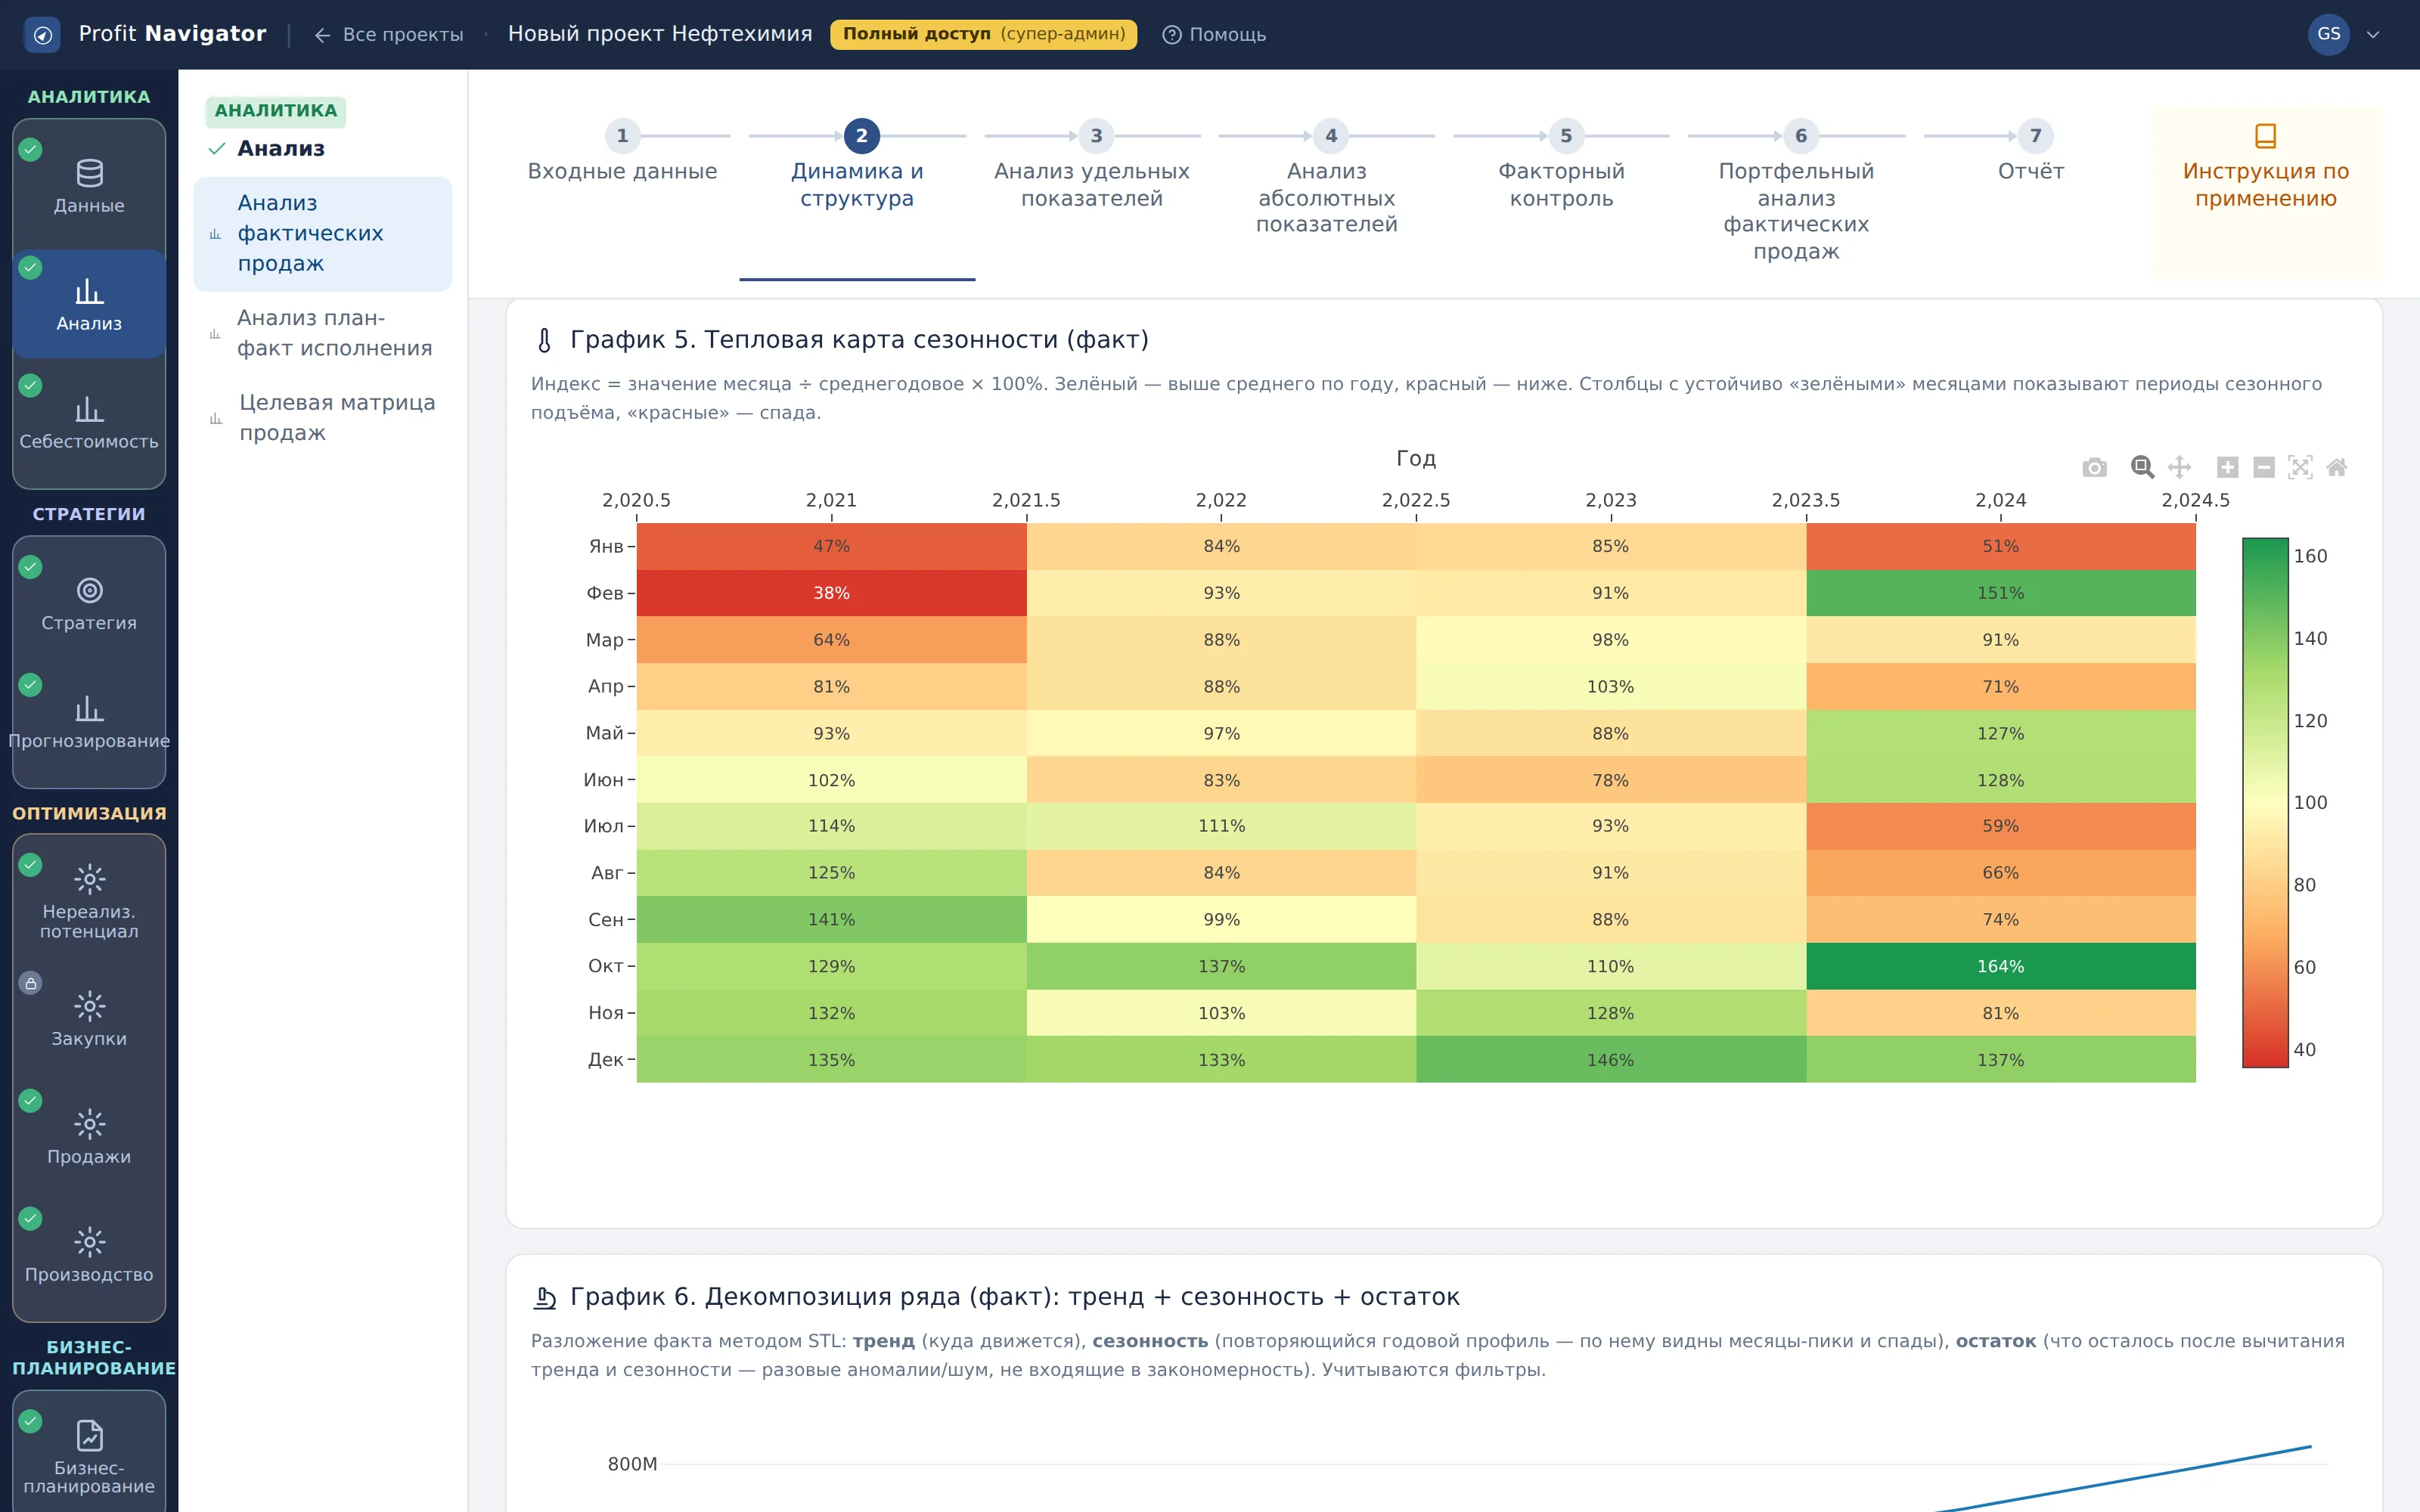Click the Фев 2024 151% heatmap cell
Screen dimensions: 2420x1512
coord(2000,593)
